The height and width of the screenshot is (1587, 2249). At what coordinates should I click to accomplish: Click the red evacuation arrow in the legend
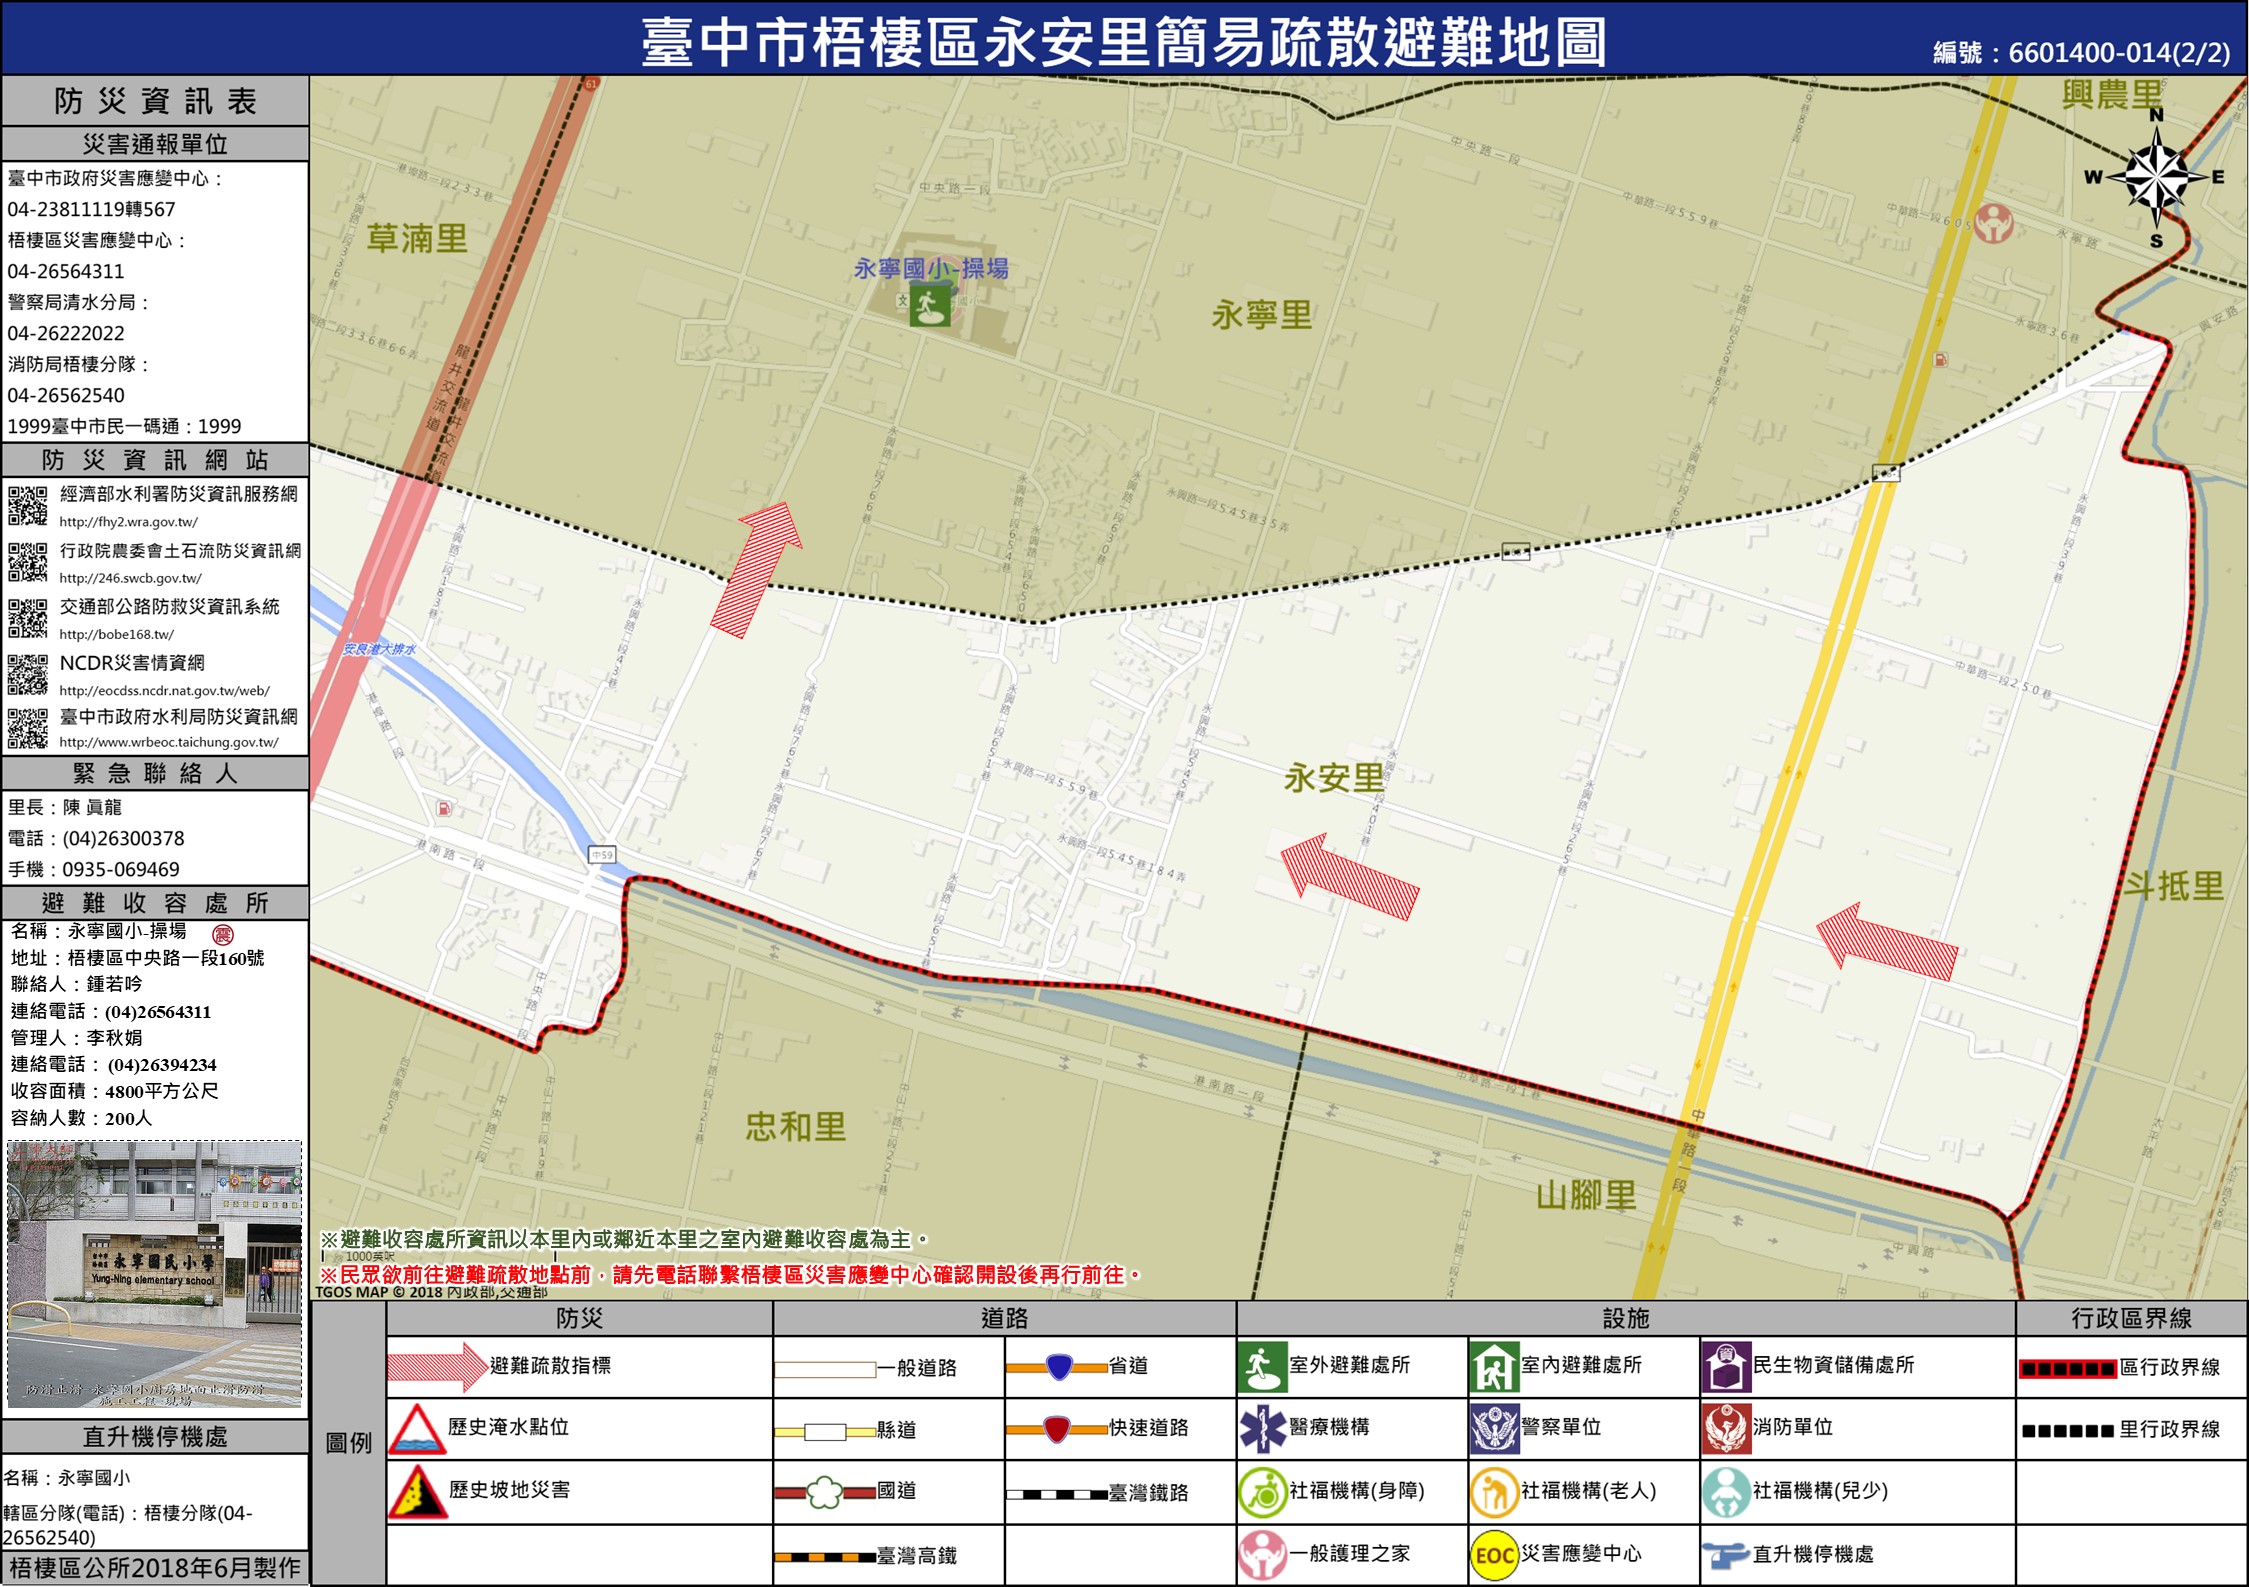coord(437,1367)
